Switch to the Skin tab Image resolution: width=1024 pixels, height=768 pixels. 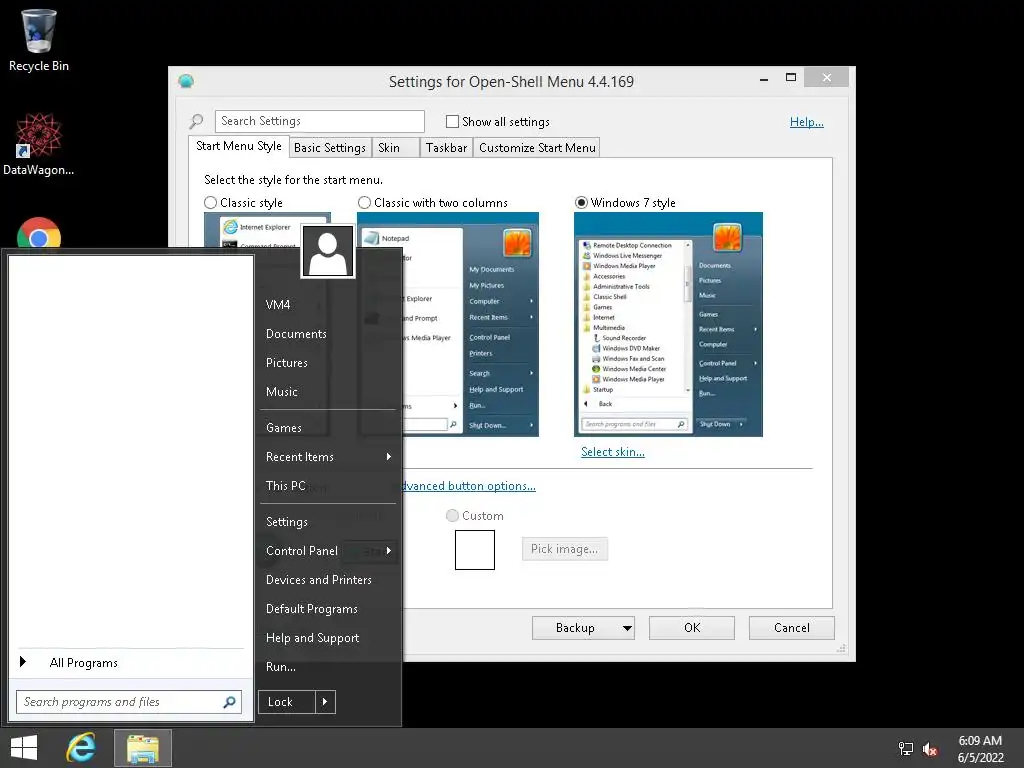click(395, 148)
